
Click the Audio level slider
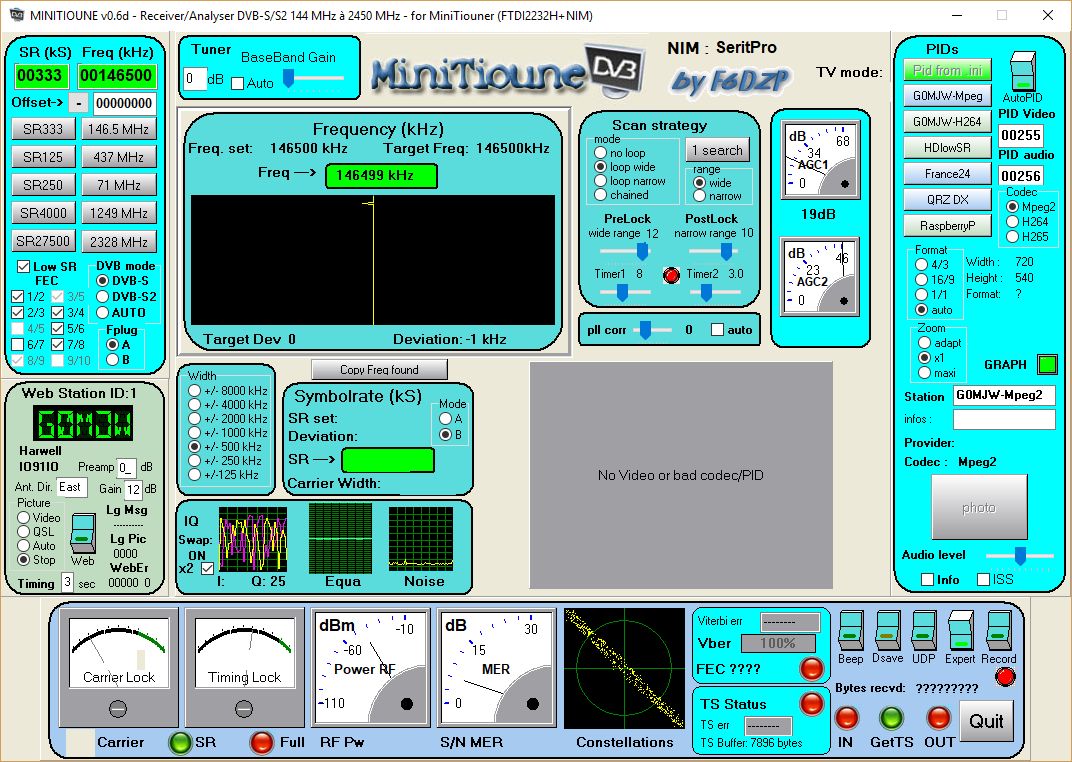1019,556
